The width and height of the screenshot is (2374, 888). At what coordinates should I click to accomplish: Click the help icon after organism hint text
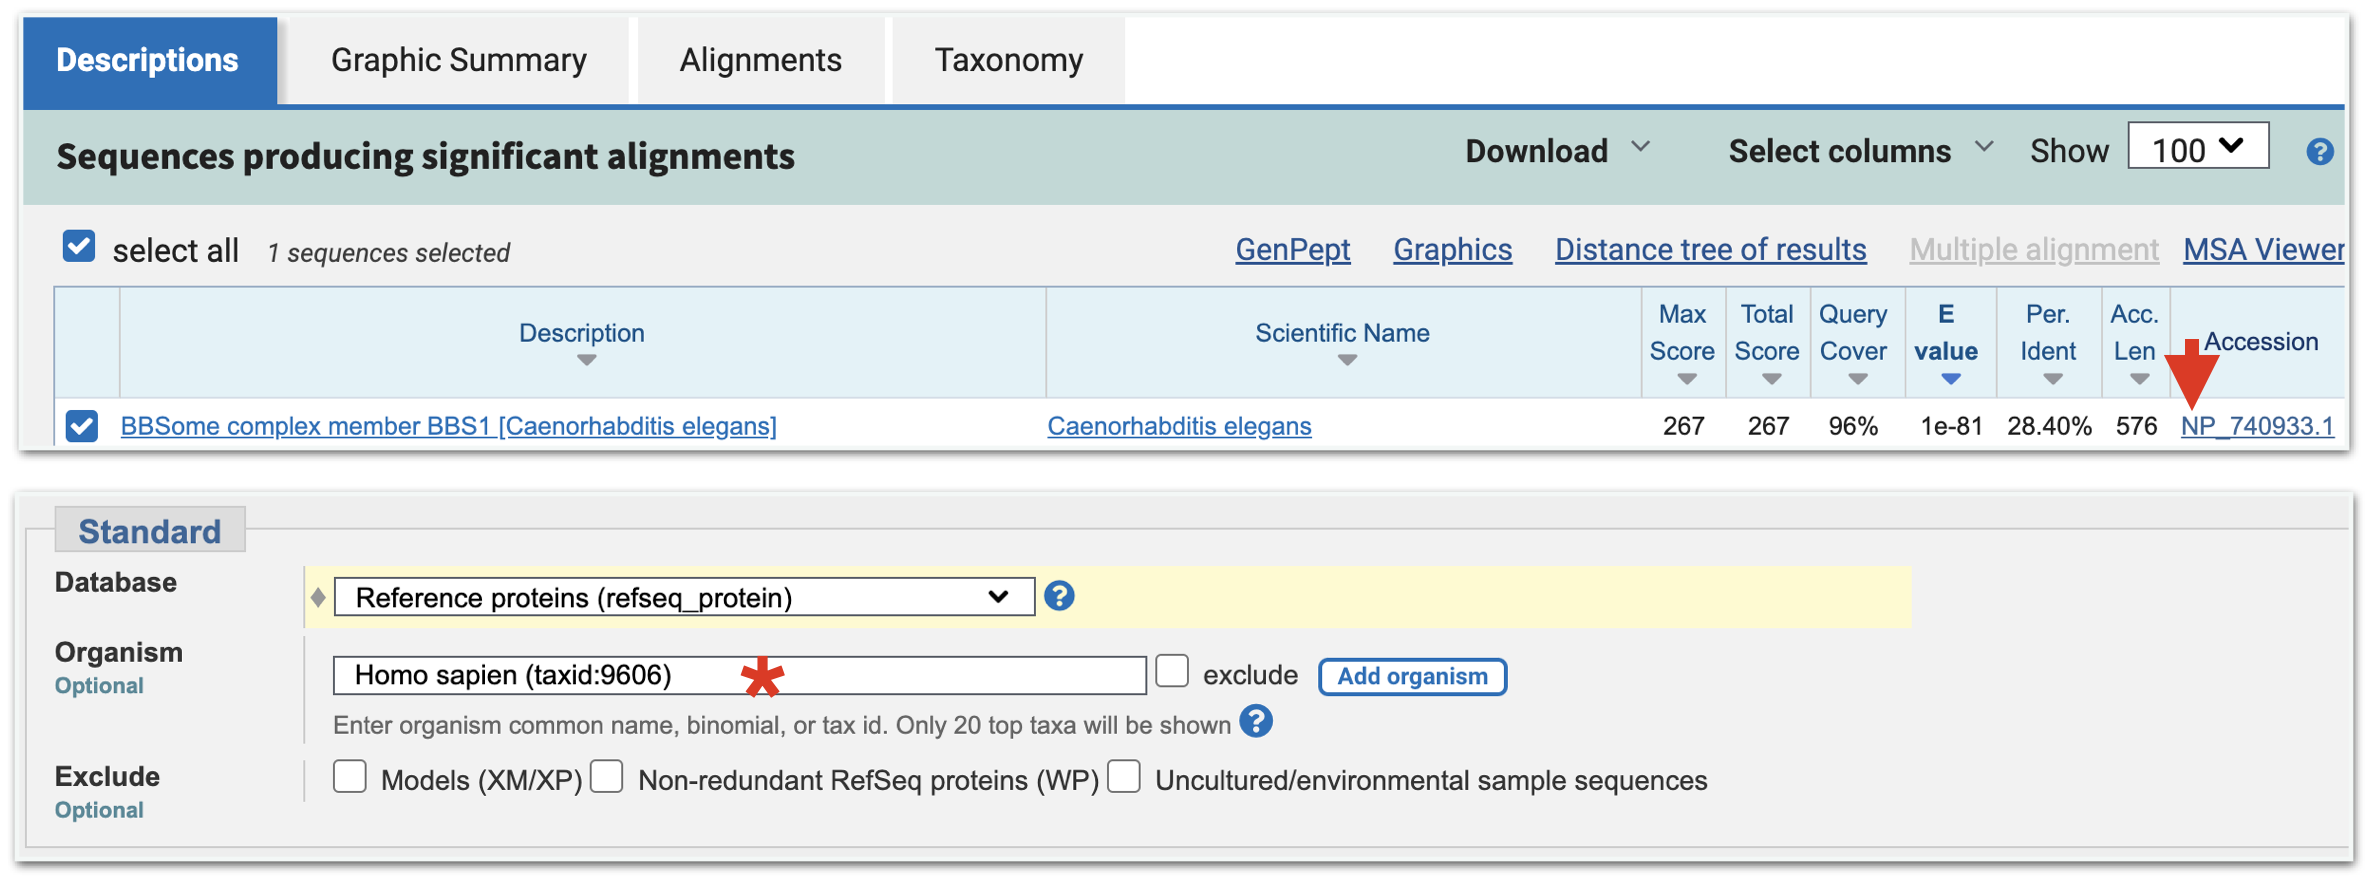click(x=1256, y=721)
